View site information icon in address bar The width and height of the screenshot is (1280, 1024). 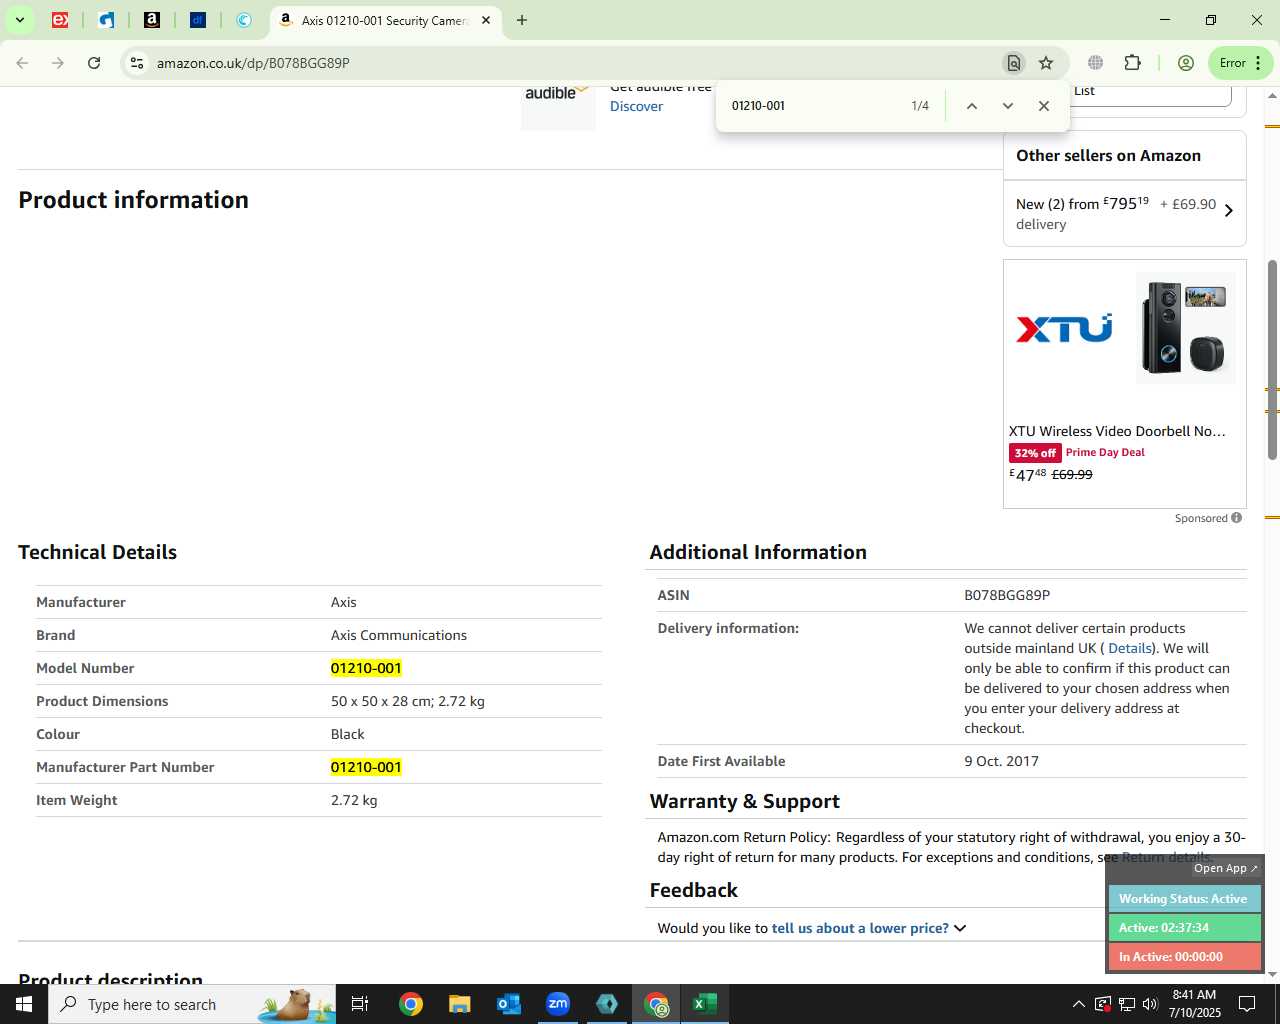pyautogui.click(x=137, y=63)
